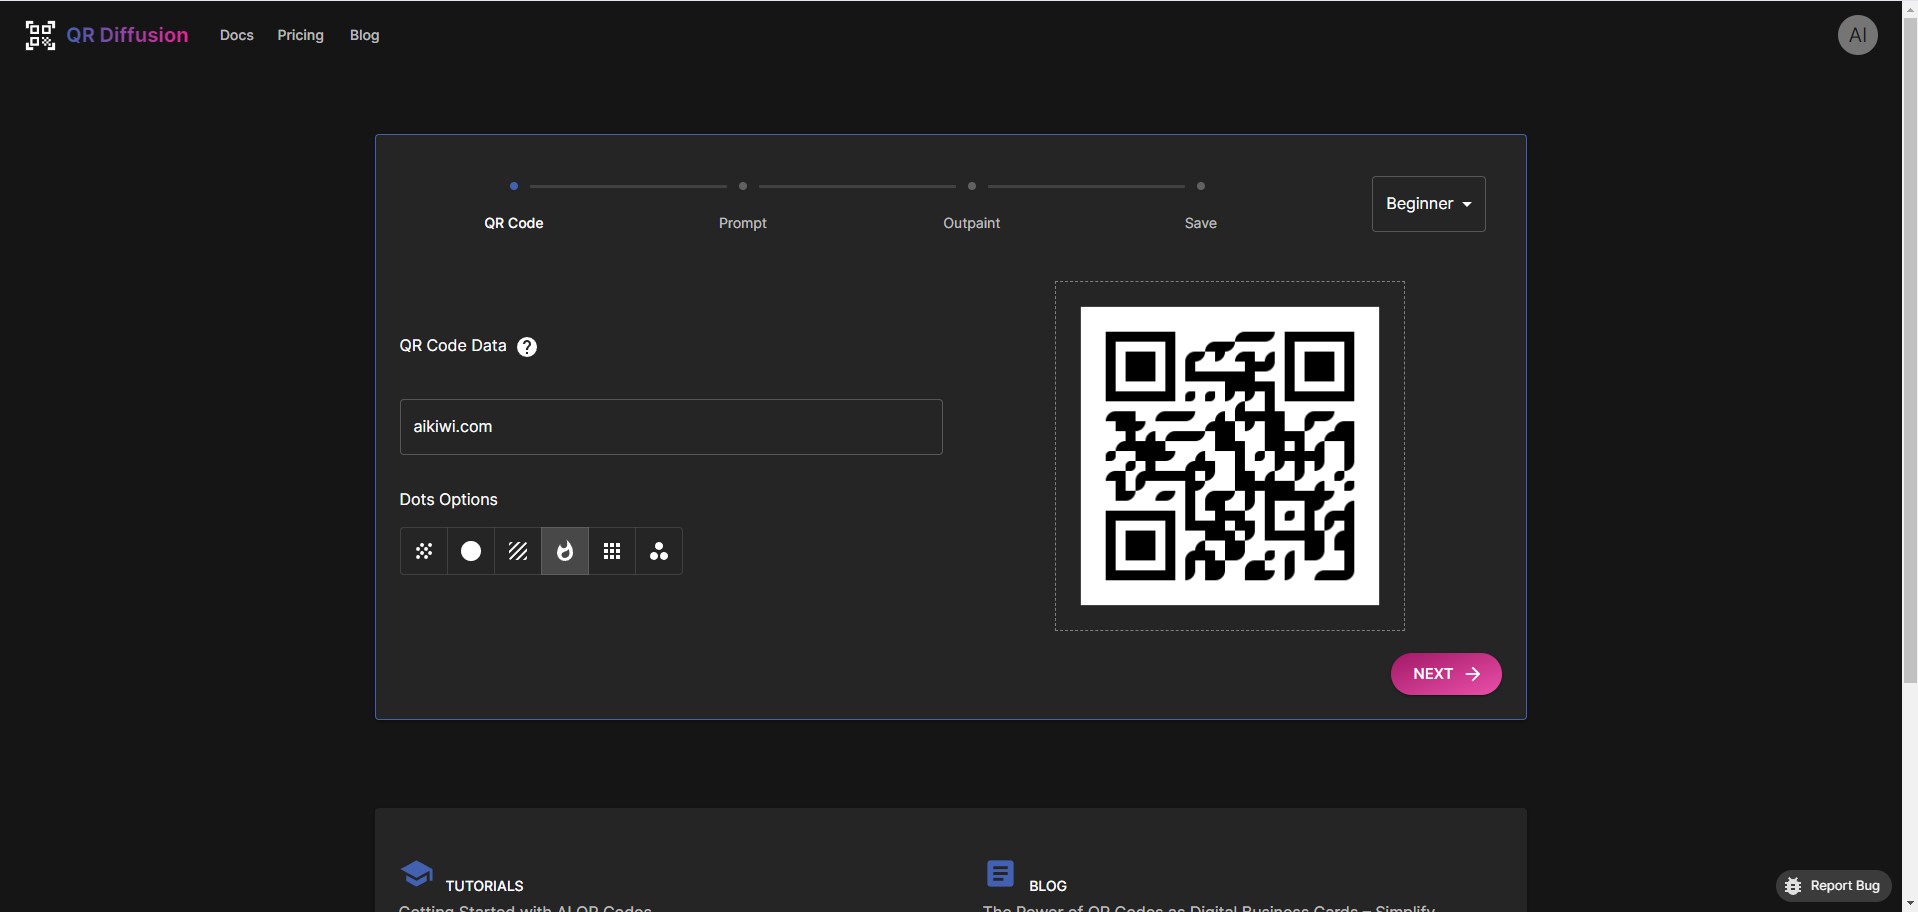Screen dimensions: 1918x912
Task: Select the diagonal lines dots option
Action: point(518,551)
